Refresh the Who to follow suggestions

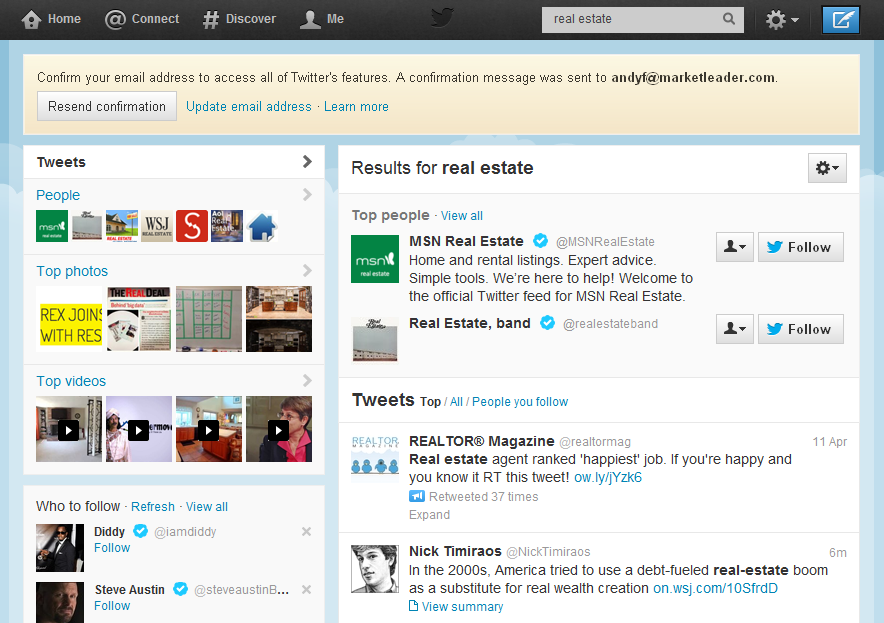coord(153,507)
